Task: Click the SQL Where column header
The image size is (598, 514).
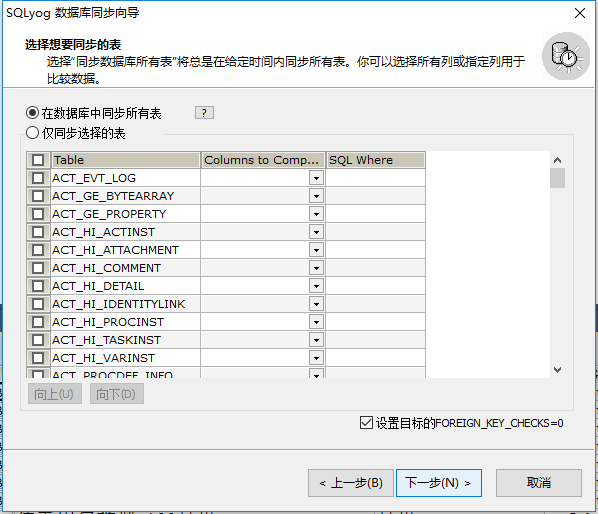Action: pos(376,160)
